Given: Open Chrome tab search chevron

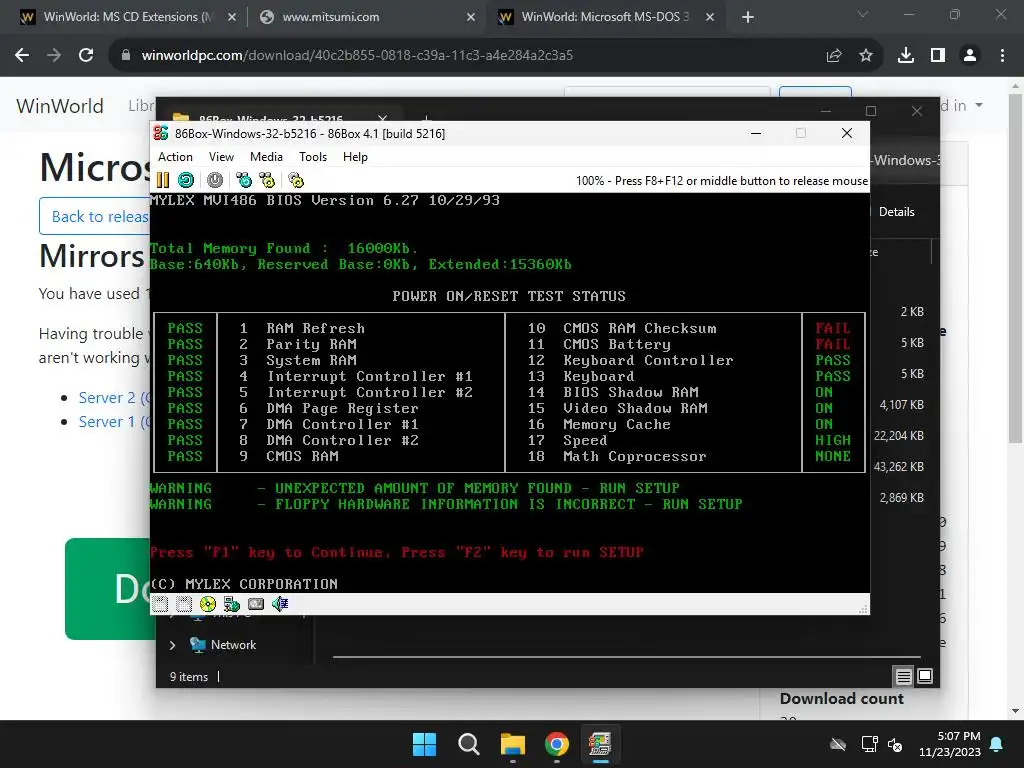Looking at the screenshot, I should pos(863,14).
